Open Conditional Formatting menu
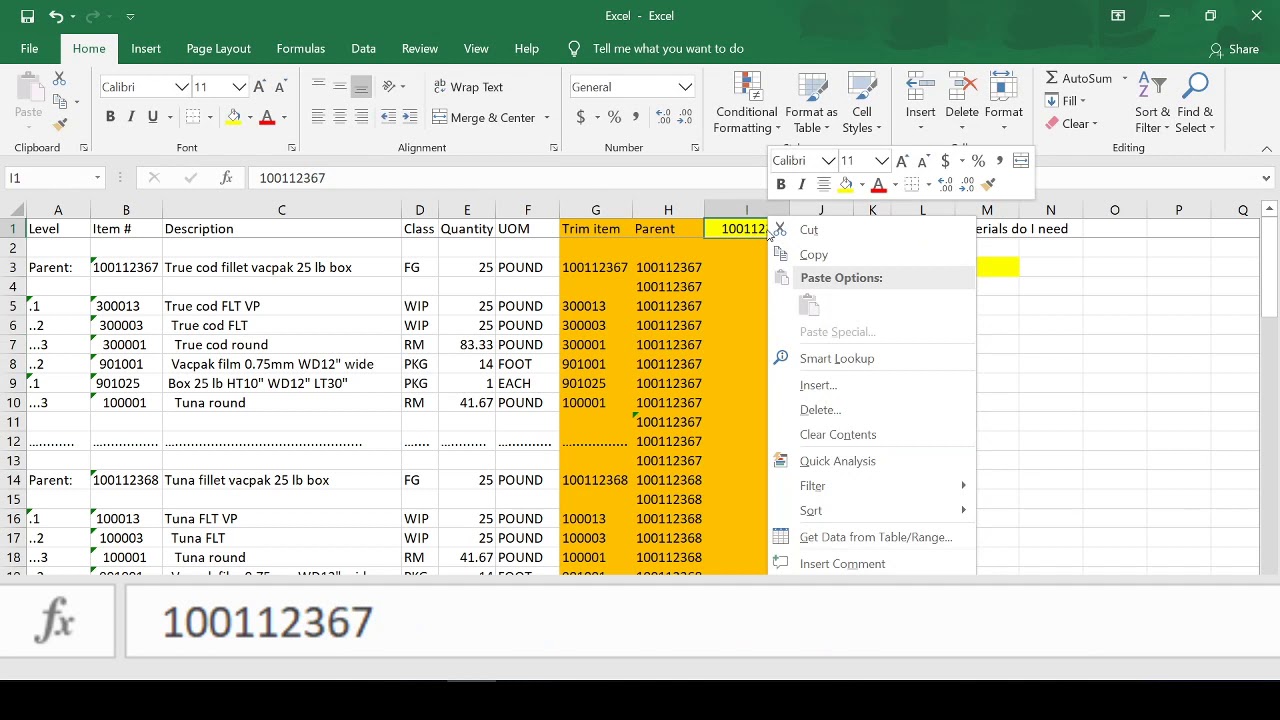 746,103
